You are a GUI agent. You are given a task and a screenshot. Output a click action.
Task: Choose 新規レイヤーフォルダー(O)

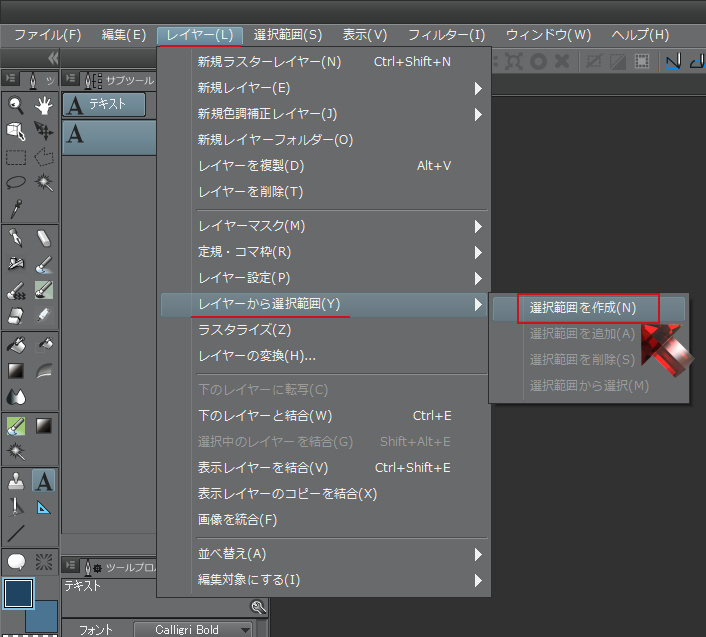click(324, 140)
